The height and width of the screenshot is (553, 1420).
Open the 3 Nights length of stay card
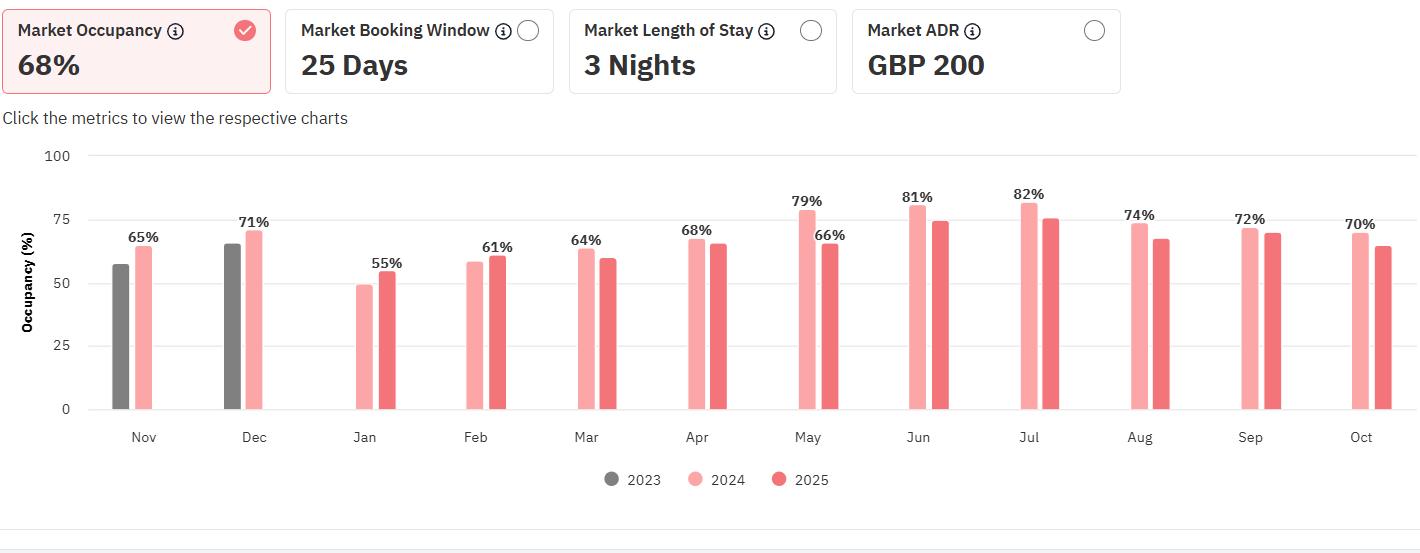703,52
